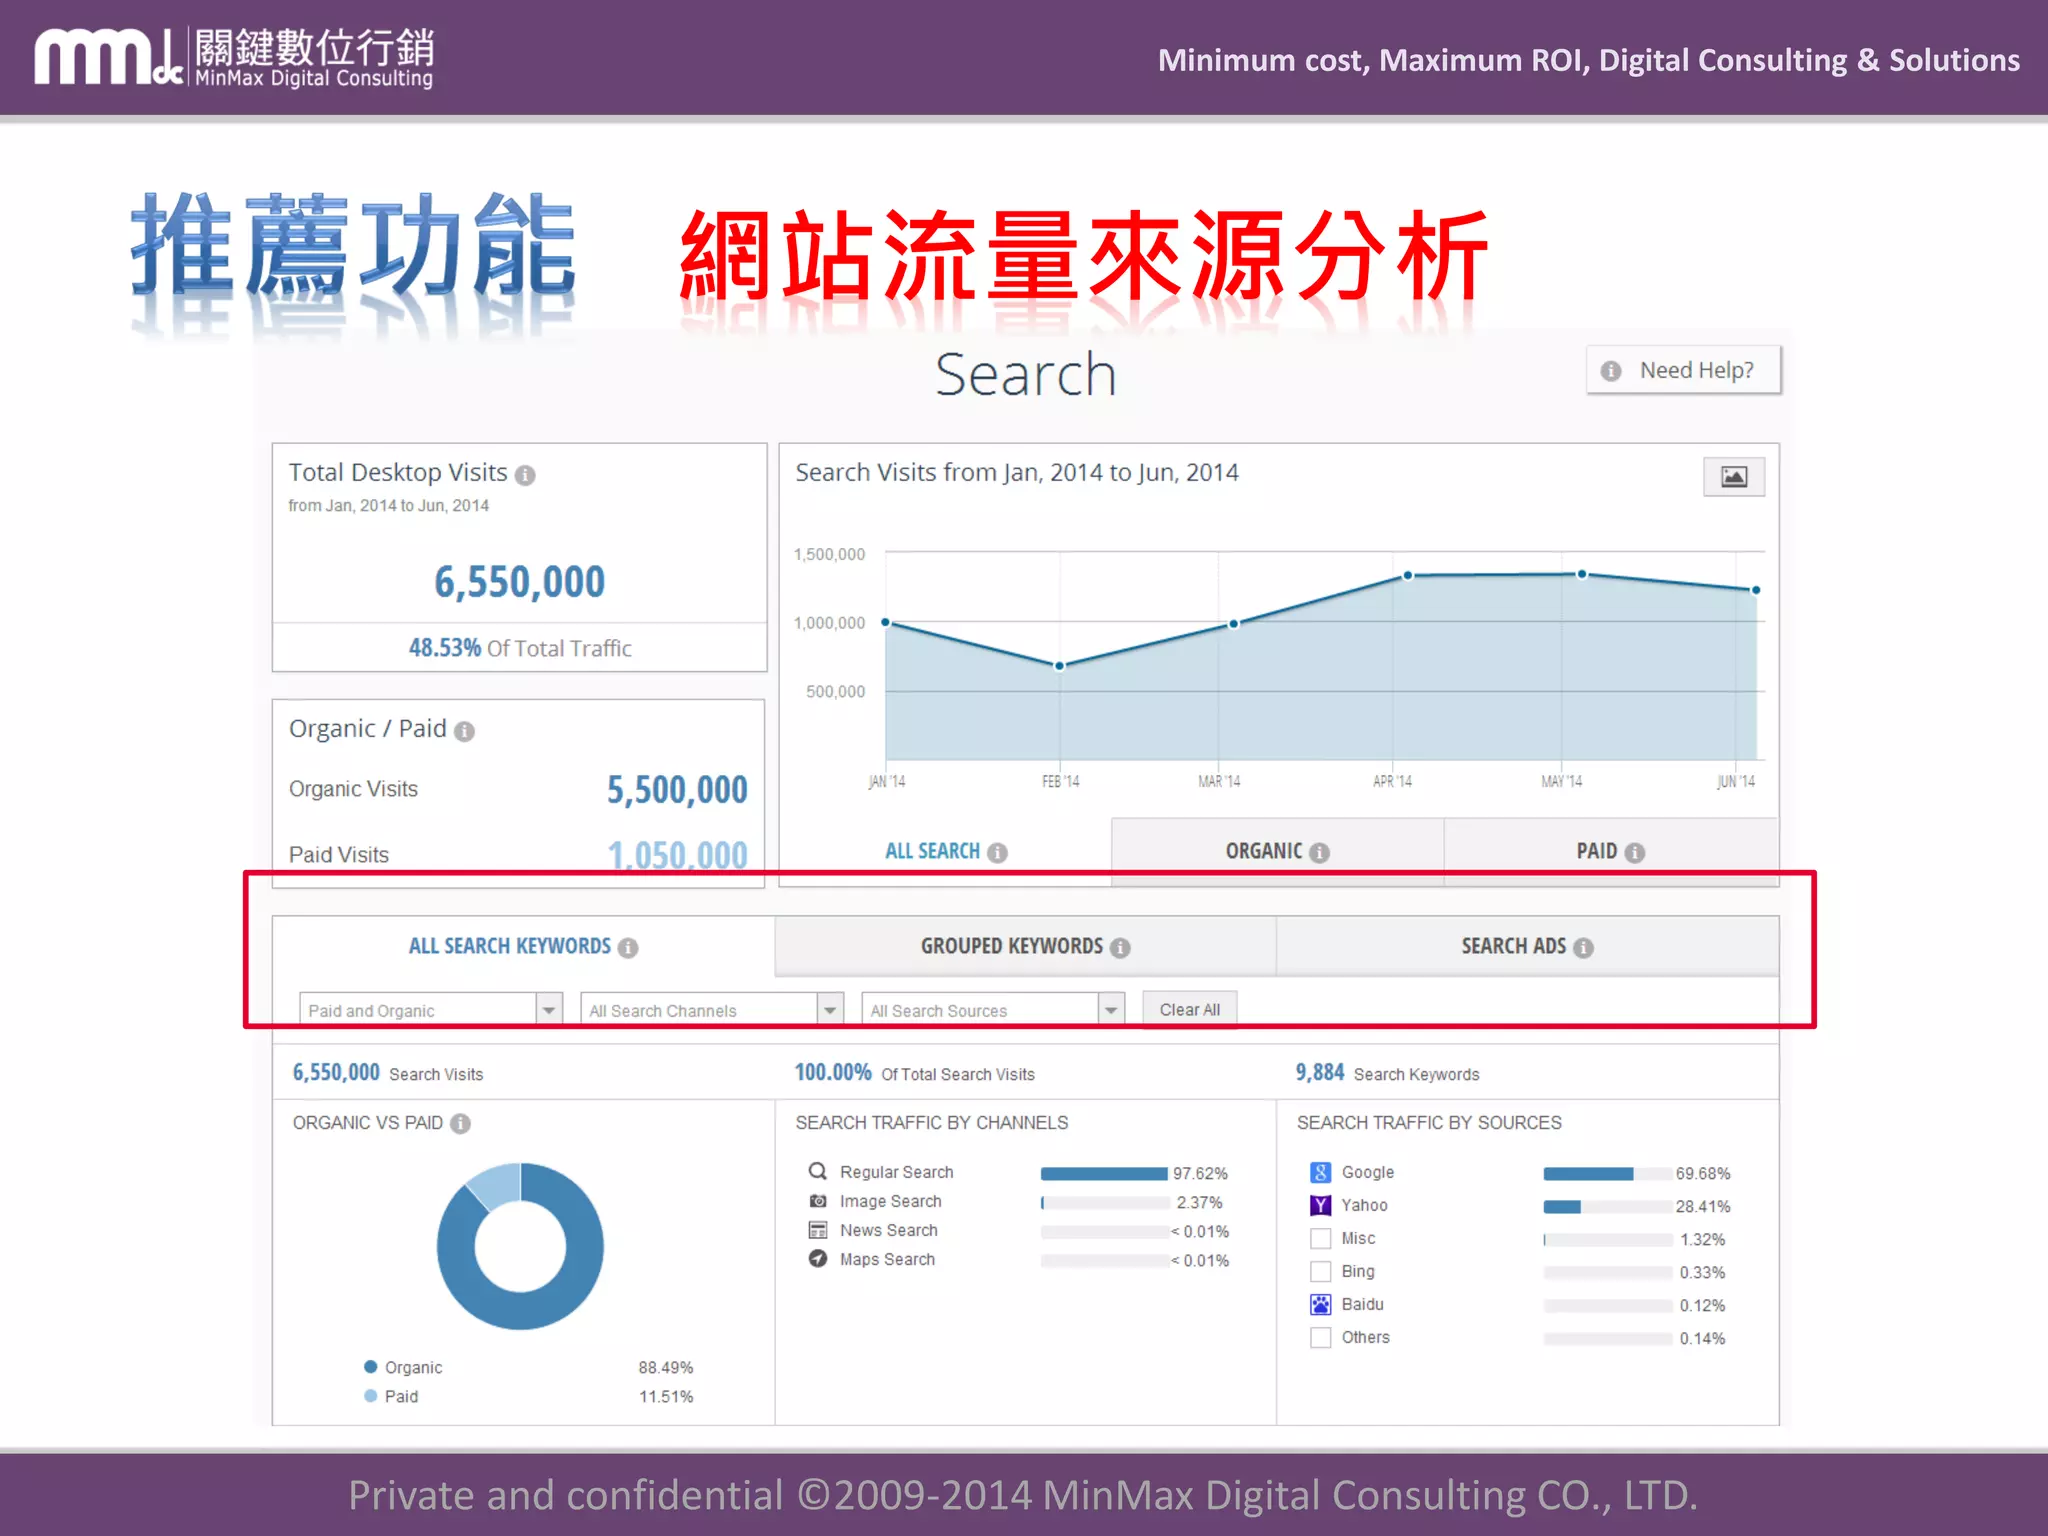Click the MinMax Digital Consulting logo
Screen dimensions: 2048x1536
pos(234,58)
